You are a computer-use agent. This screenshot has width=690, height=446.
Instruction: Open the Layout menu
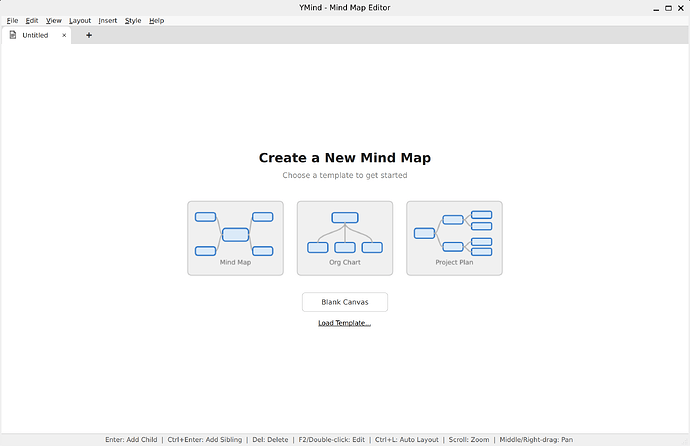click(80, 20)
